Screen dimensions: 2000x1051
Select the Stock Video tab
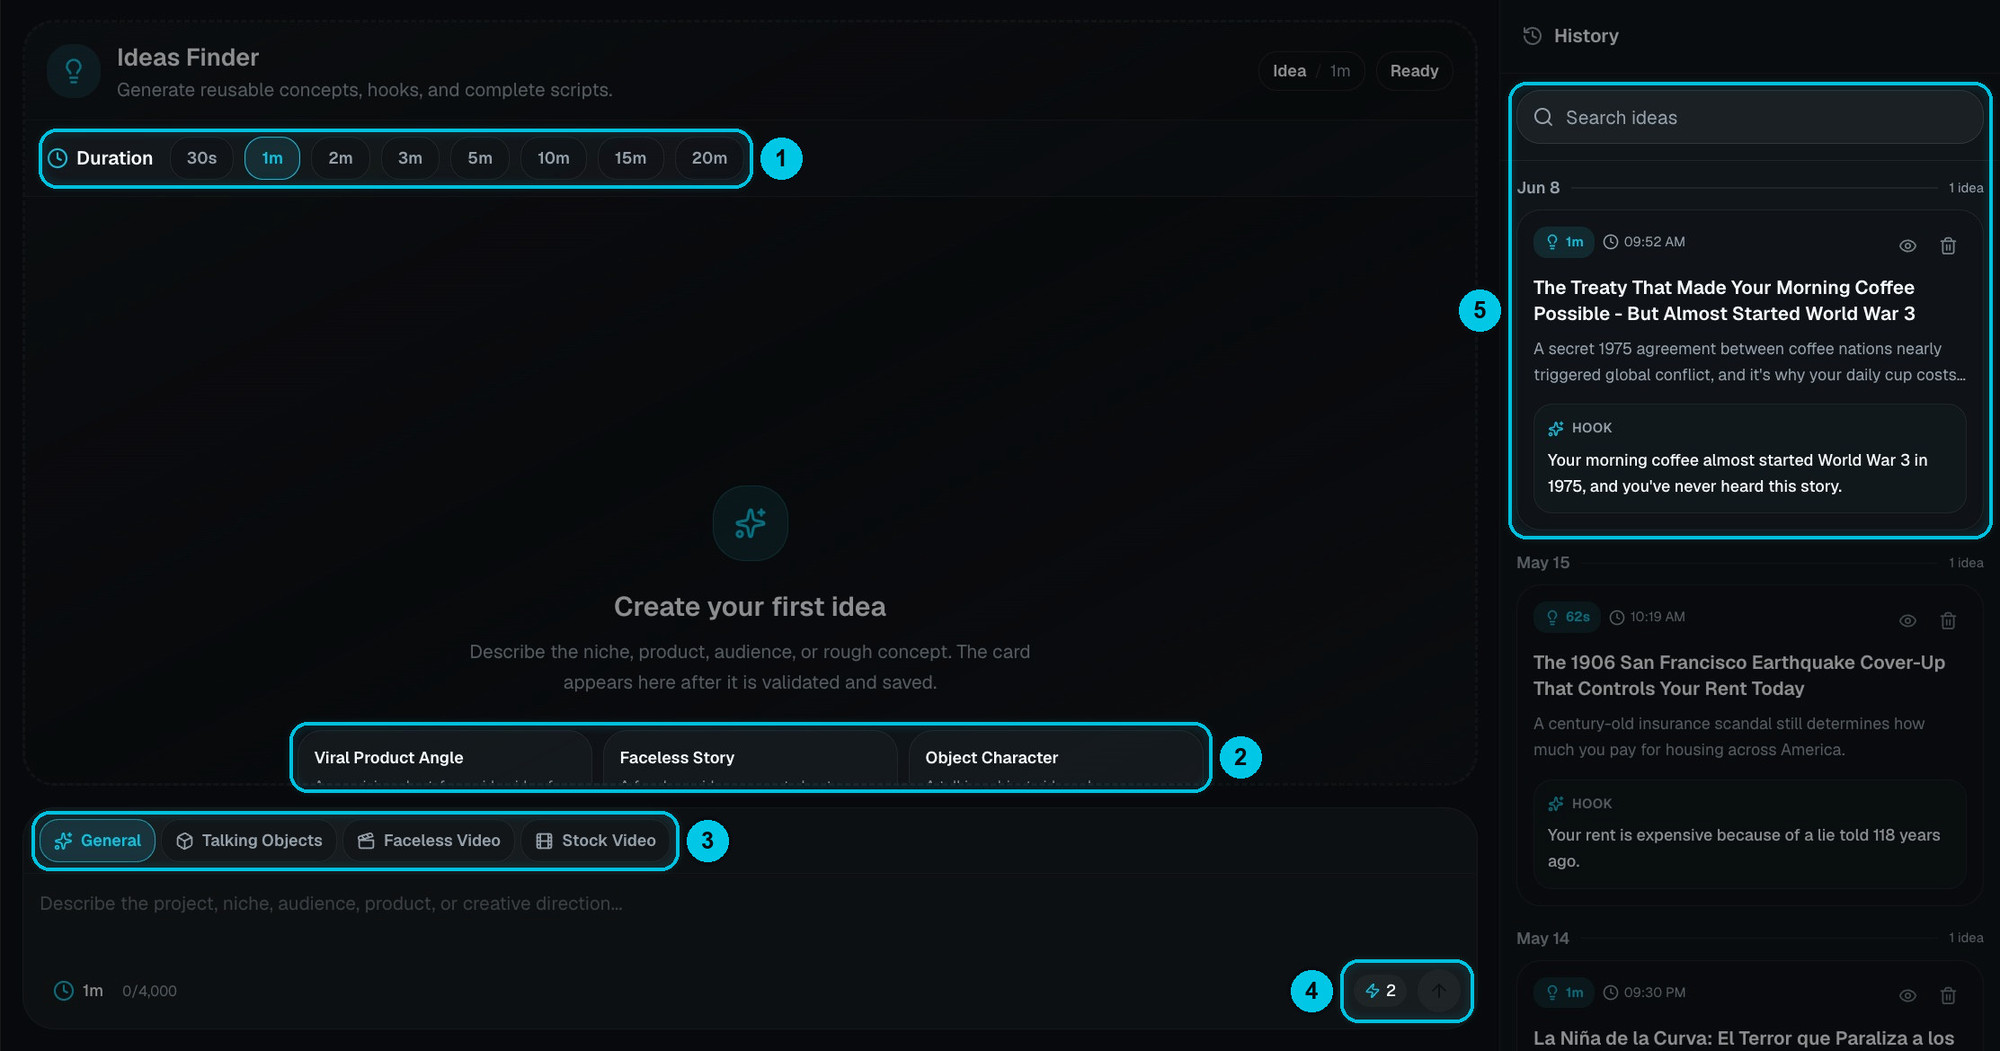point(596,841)
